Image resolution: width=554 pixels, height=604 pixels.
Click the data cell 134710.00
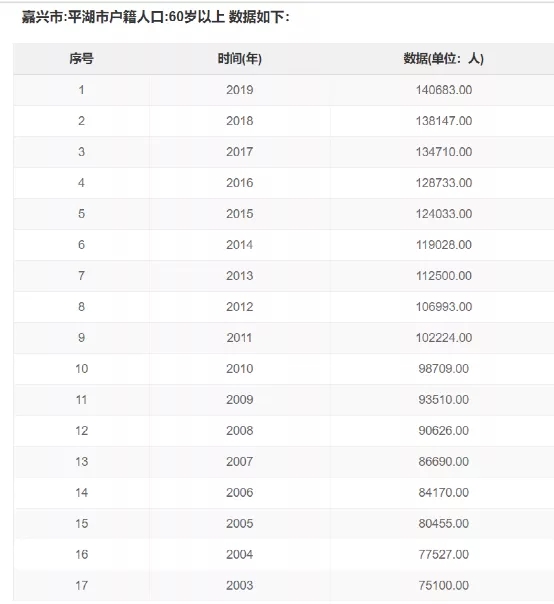pyautogui.click(x=443, y=152)
